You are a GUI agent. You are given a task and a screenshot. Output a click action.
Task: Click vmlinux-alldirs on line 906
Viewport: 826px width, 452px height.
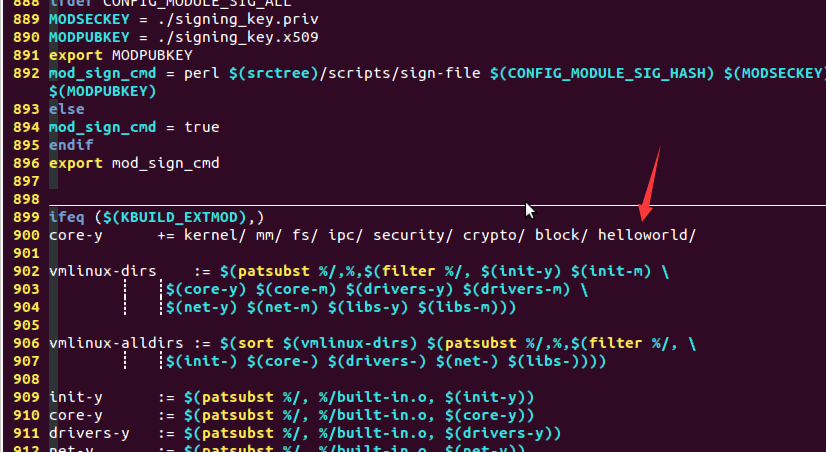click(x=116, y=343)
